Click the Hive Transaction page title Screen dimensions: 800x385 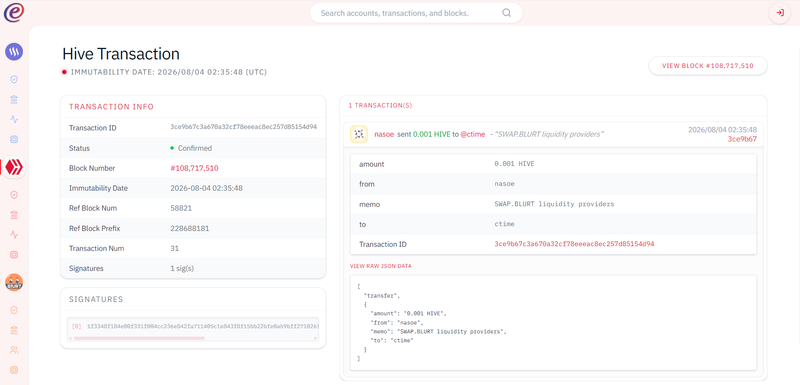click(121, 54)
